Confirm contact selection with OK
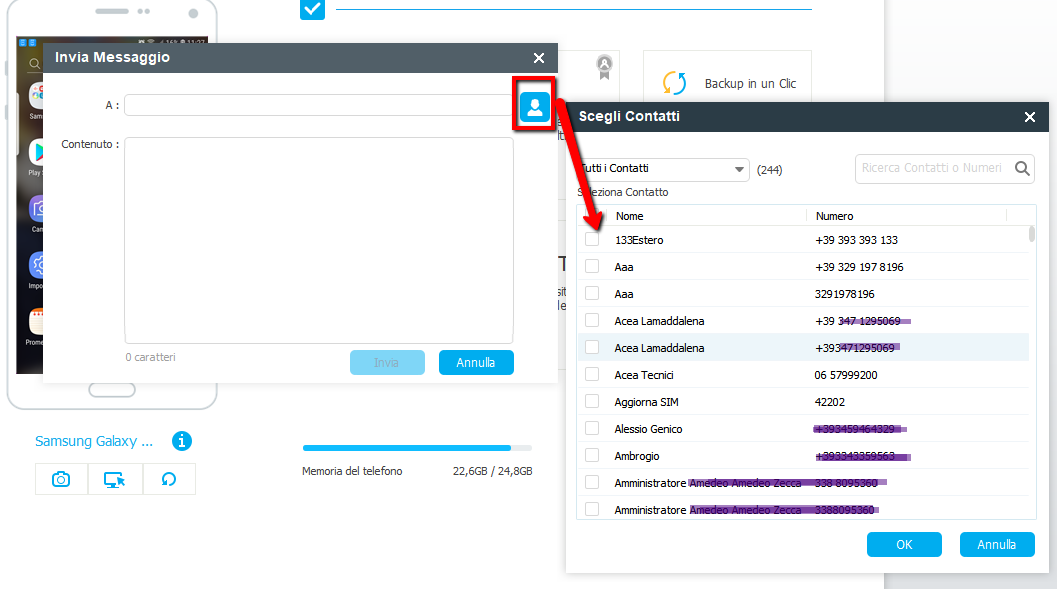Viewport: 1057px width, 589px height. pyautogui.click(x=904, y=545)
